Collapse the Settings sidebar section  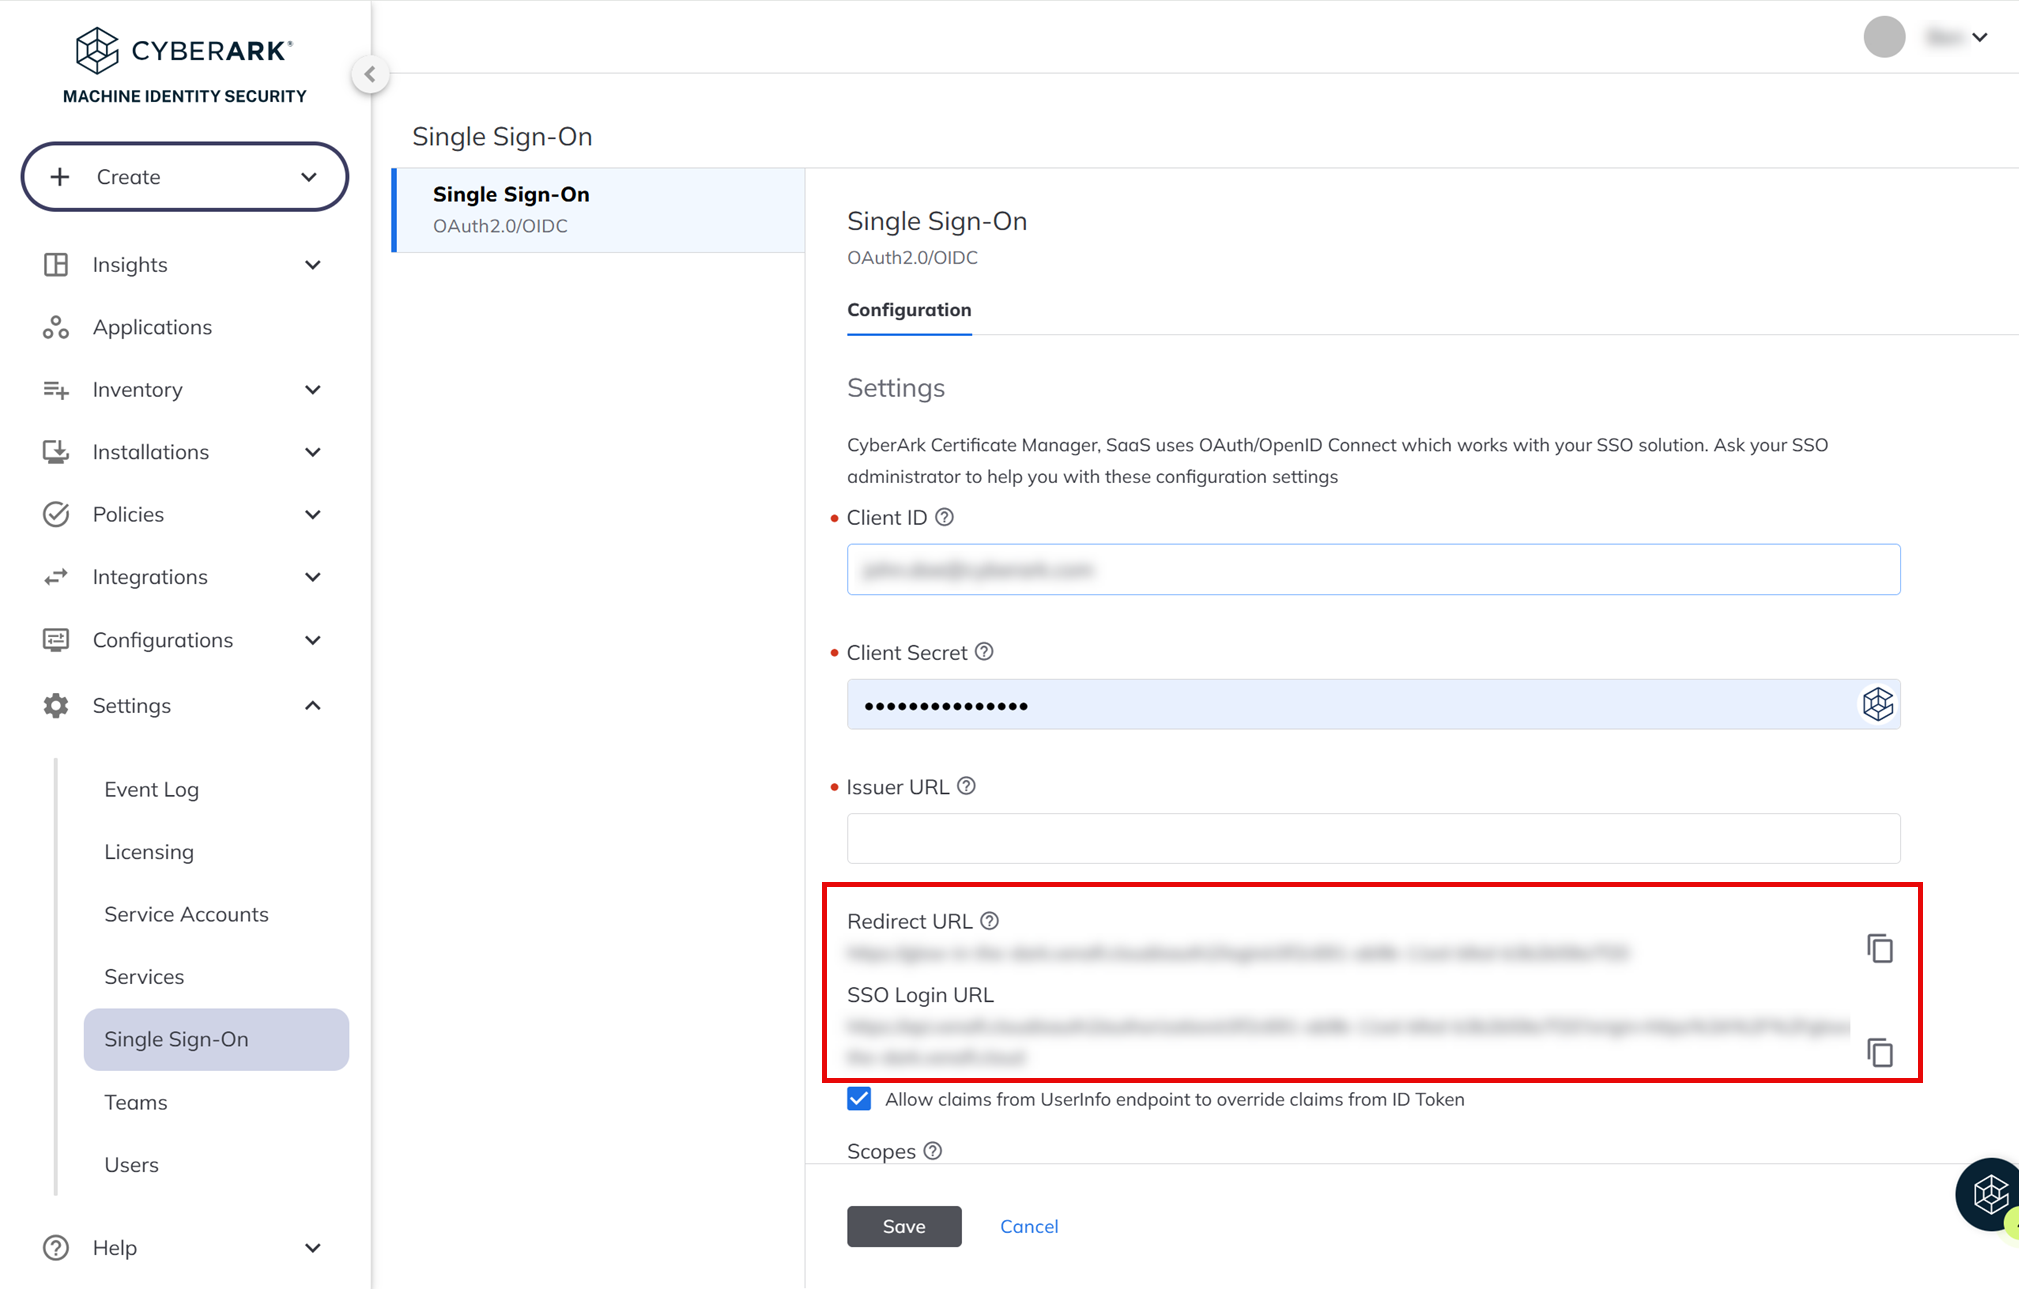pos(312,706)
